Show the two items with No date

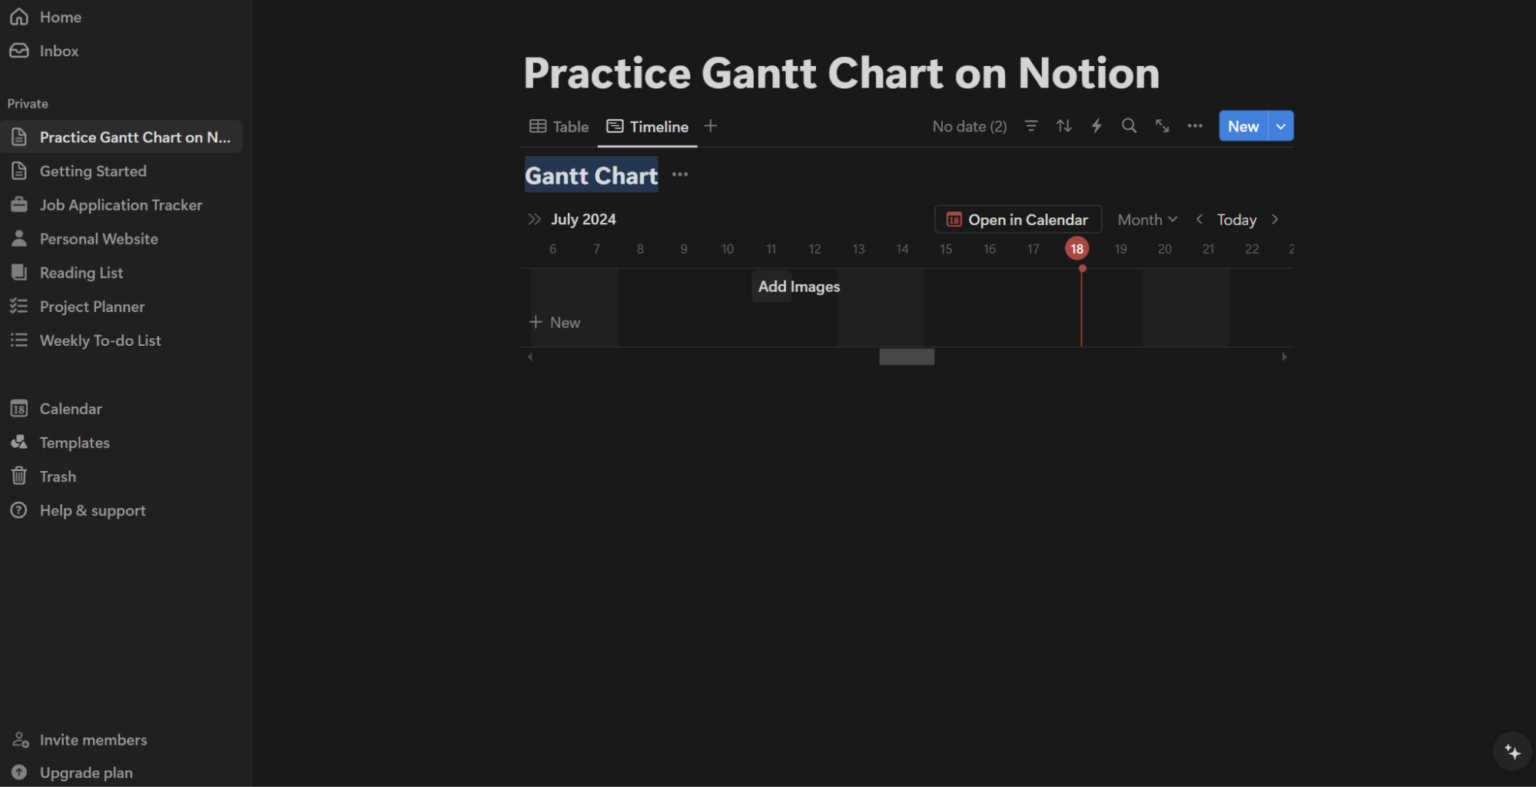[969, 126]
